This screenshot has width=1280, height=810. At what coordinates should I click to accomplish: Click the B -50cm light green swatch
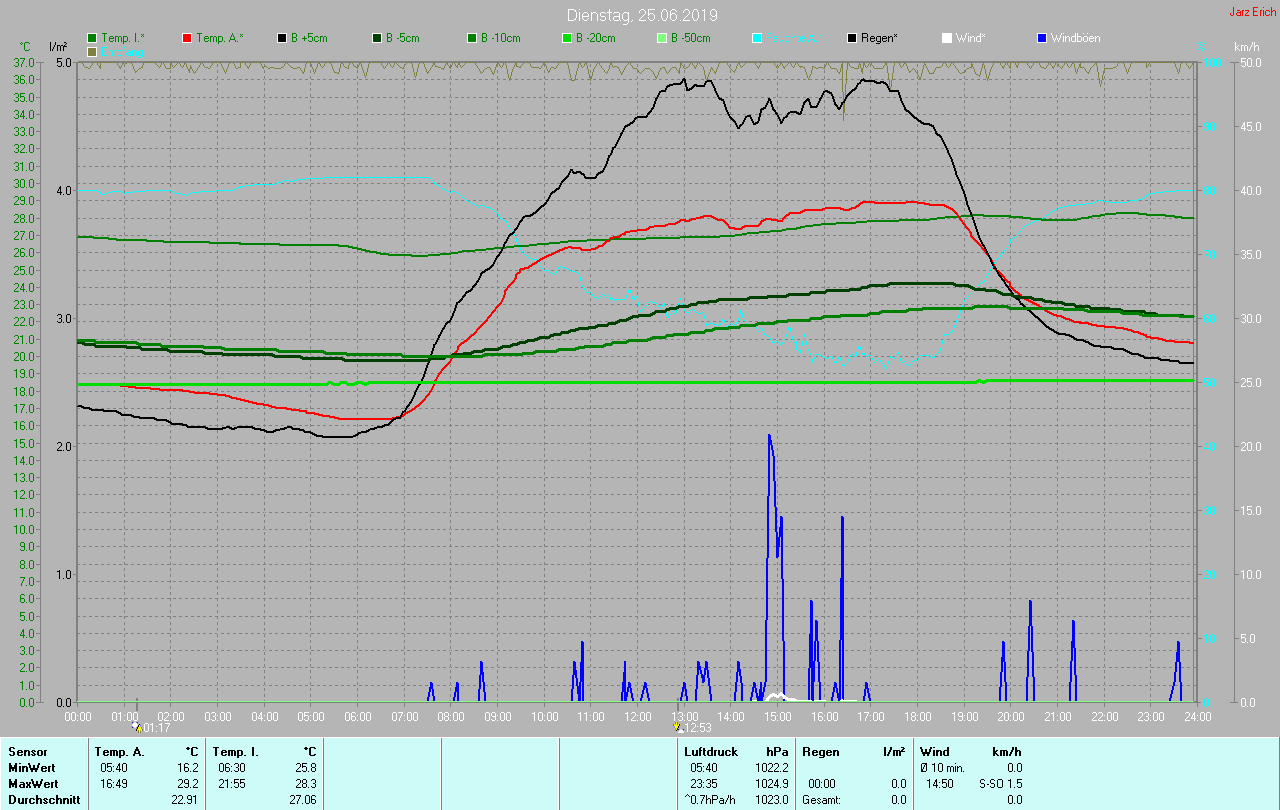(662, 38)
